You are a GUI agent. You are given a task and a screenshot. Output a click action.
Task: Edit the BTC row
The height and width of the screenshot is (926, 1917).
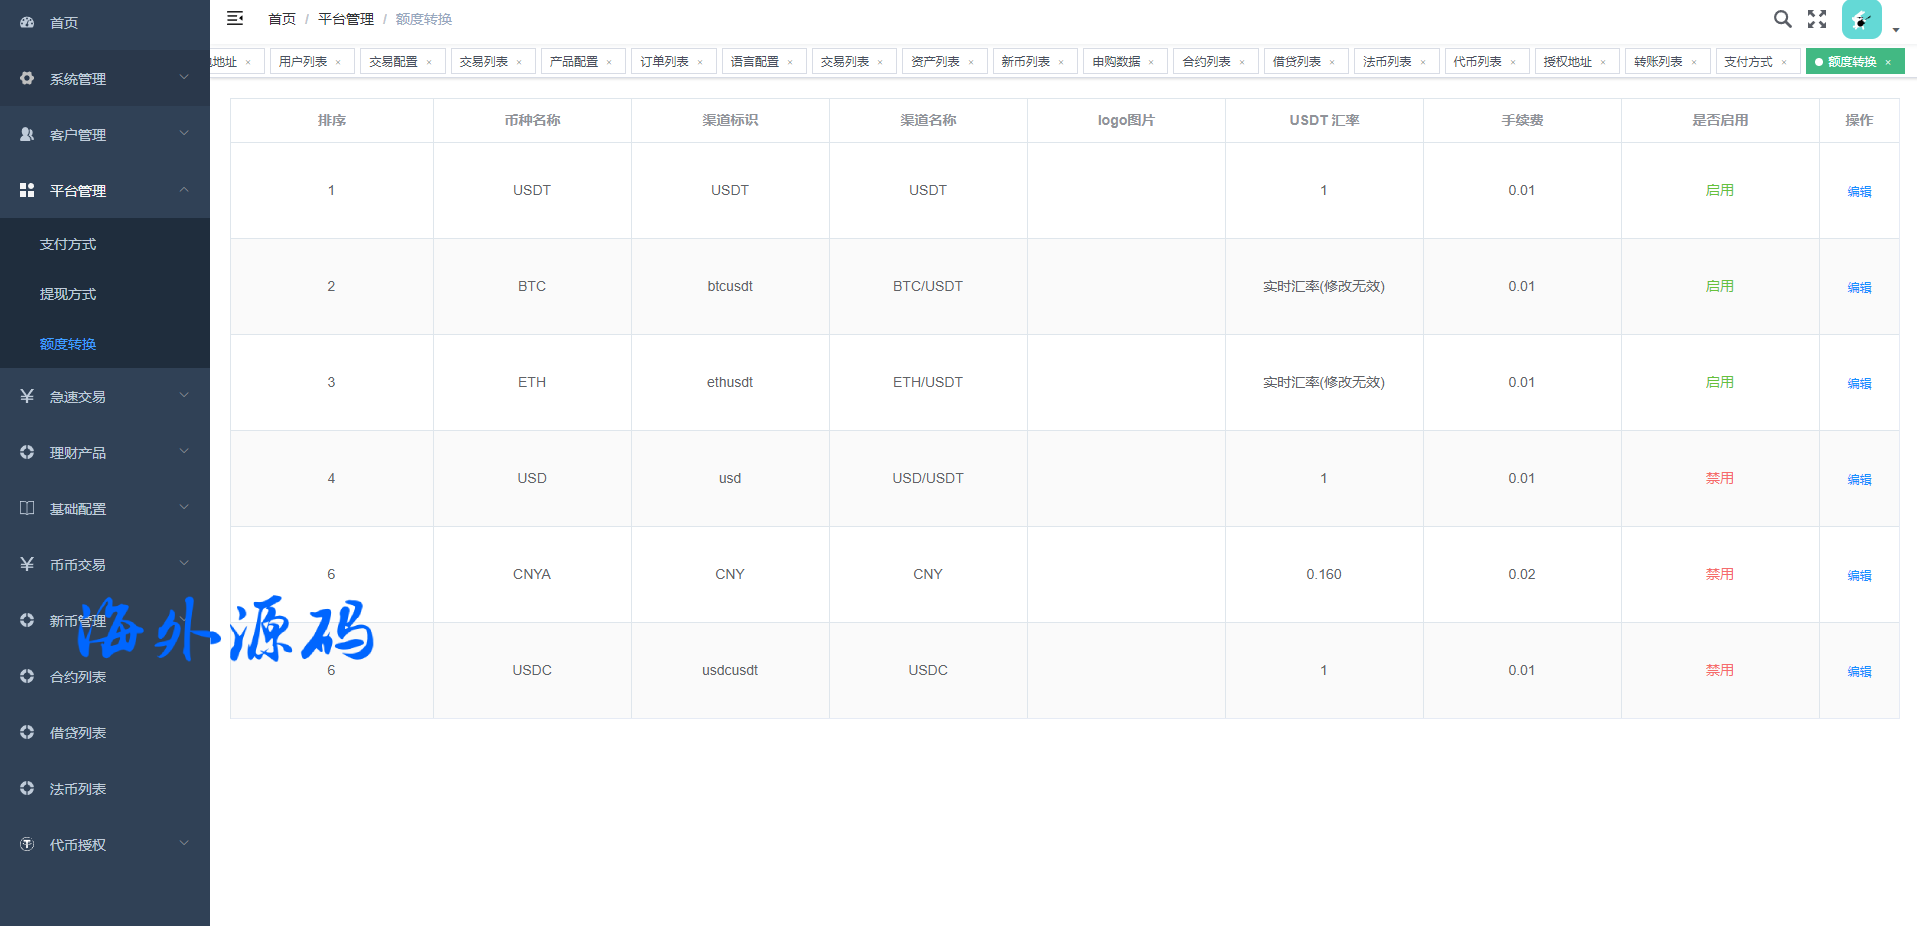pyautogui.click(x=1859, y=287)
